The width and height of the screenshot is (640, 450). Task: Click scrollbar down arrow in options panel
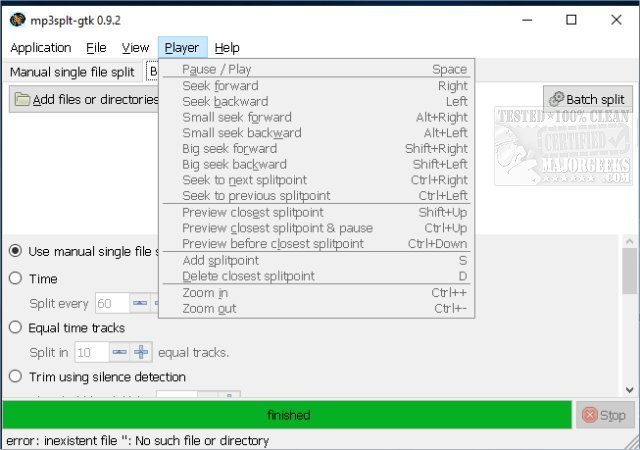click(x=629, y=390)
